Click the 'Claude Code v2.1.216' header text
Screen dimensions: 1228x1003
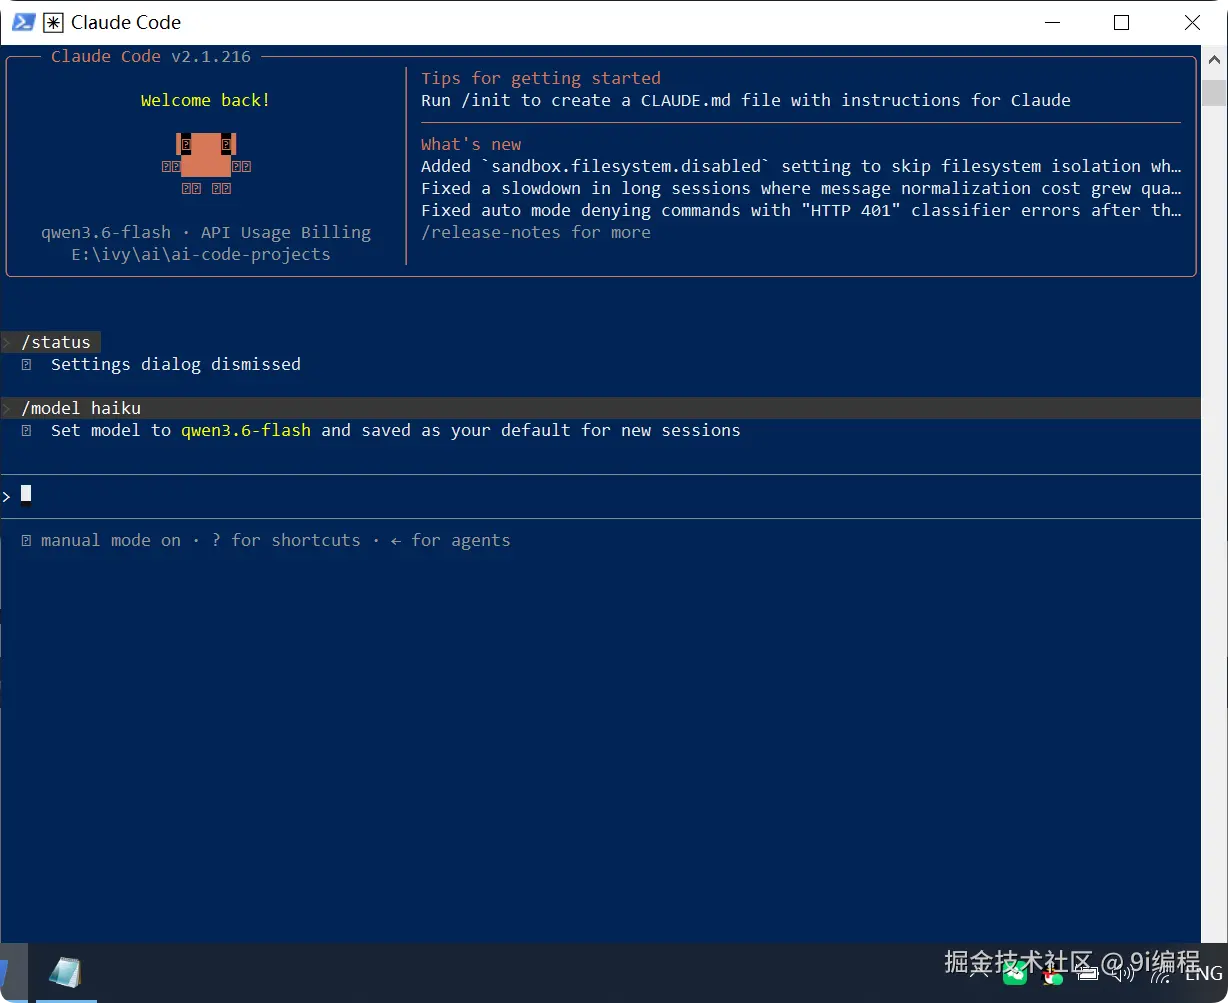tap(151, 56)
